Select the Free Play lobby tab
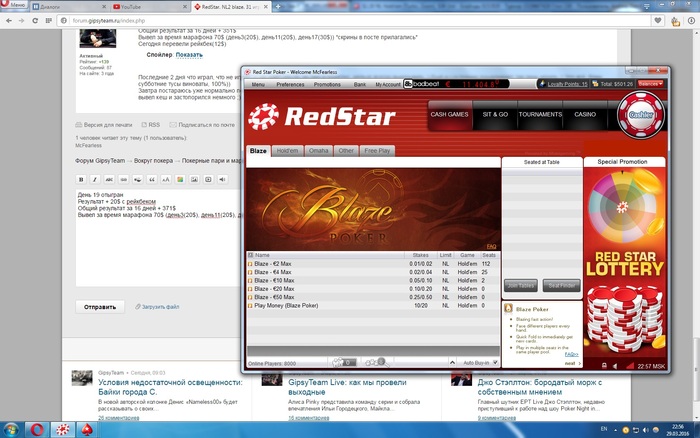Image resolution: width=700 pixels, height=438 pixels. [x=377, y=151]
